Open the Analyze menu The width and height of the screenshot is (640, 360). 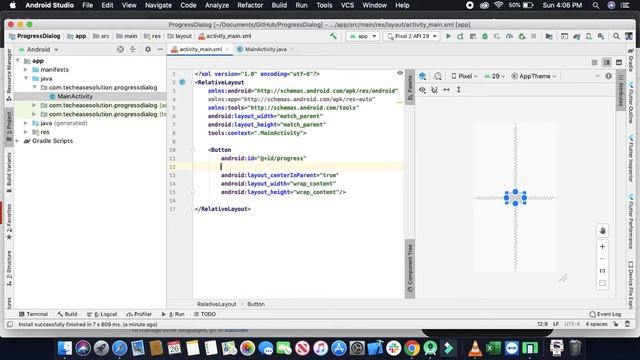click(x=217, y=5)
